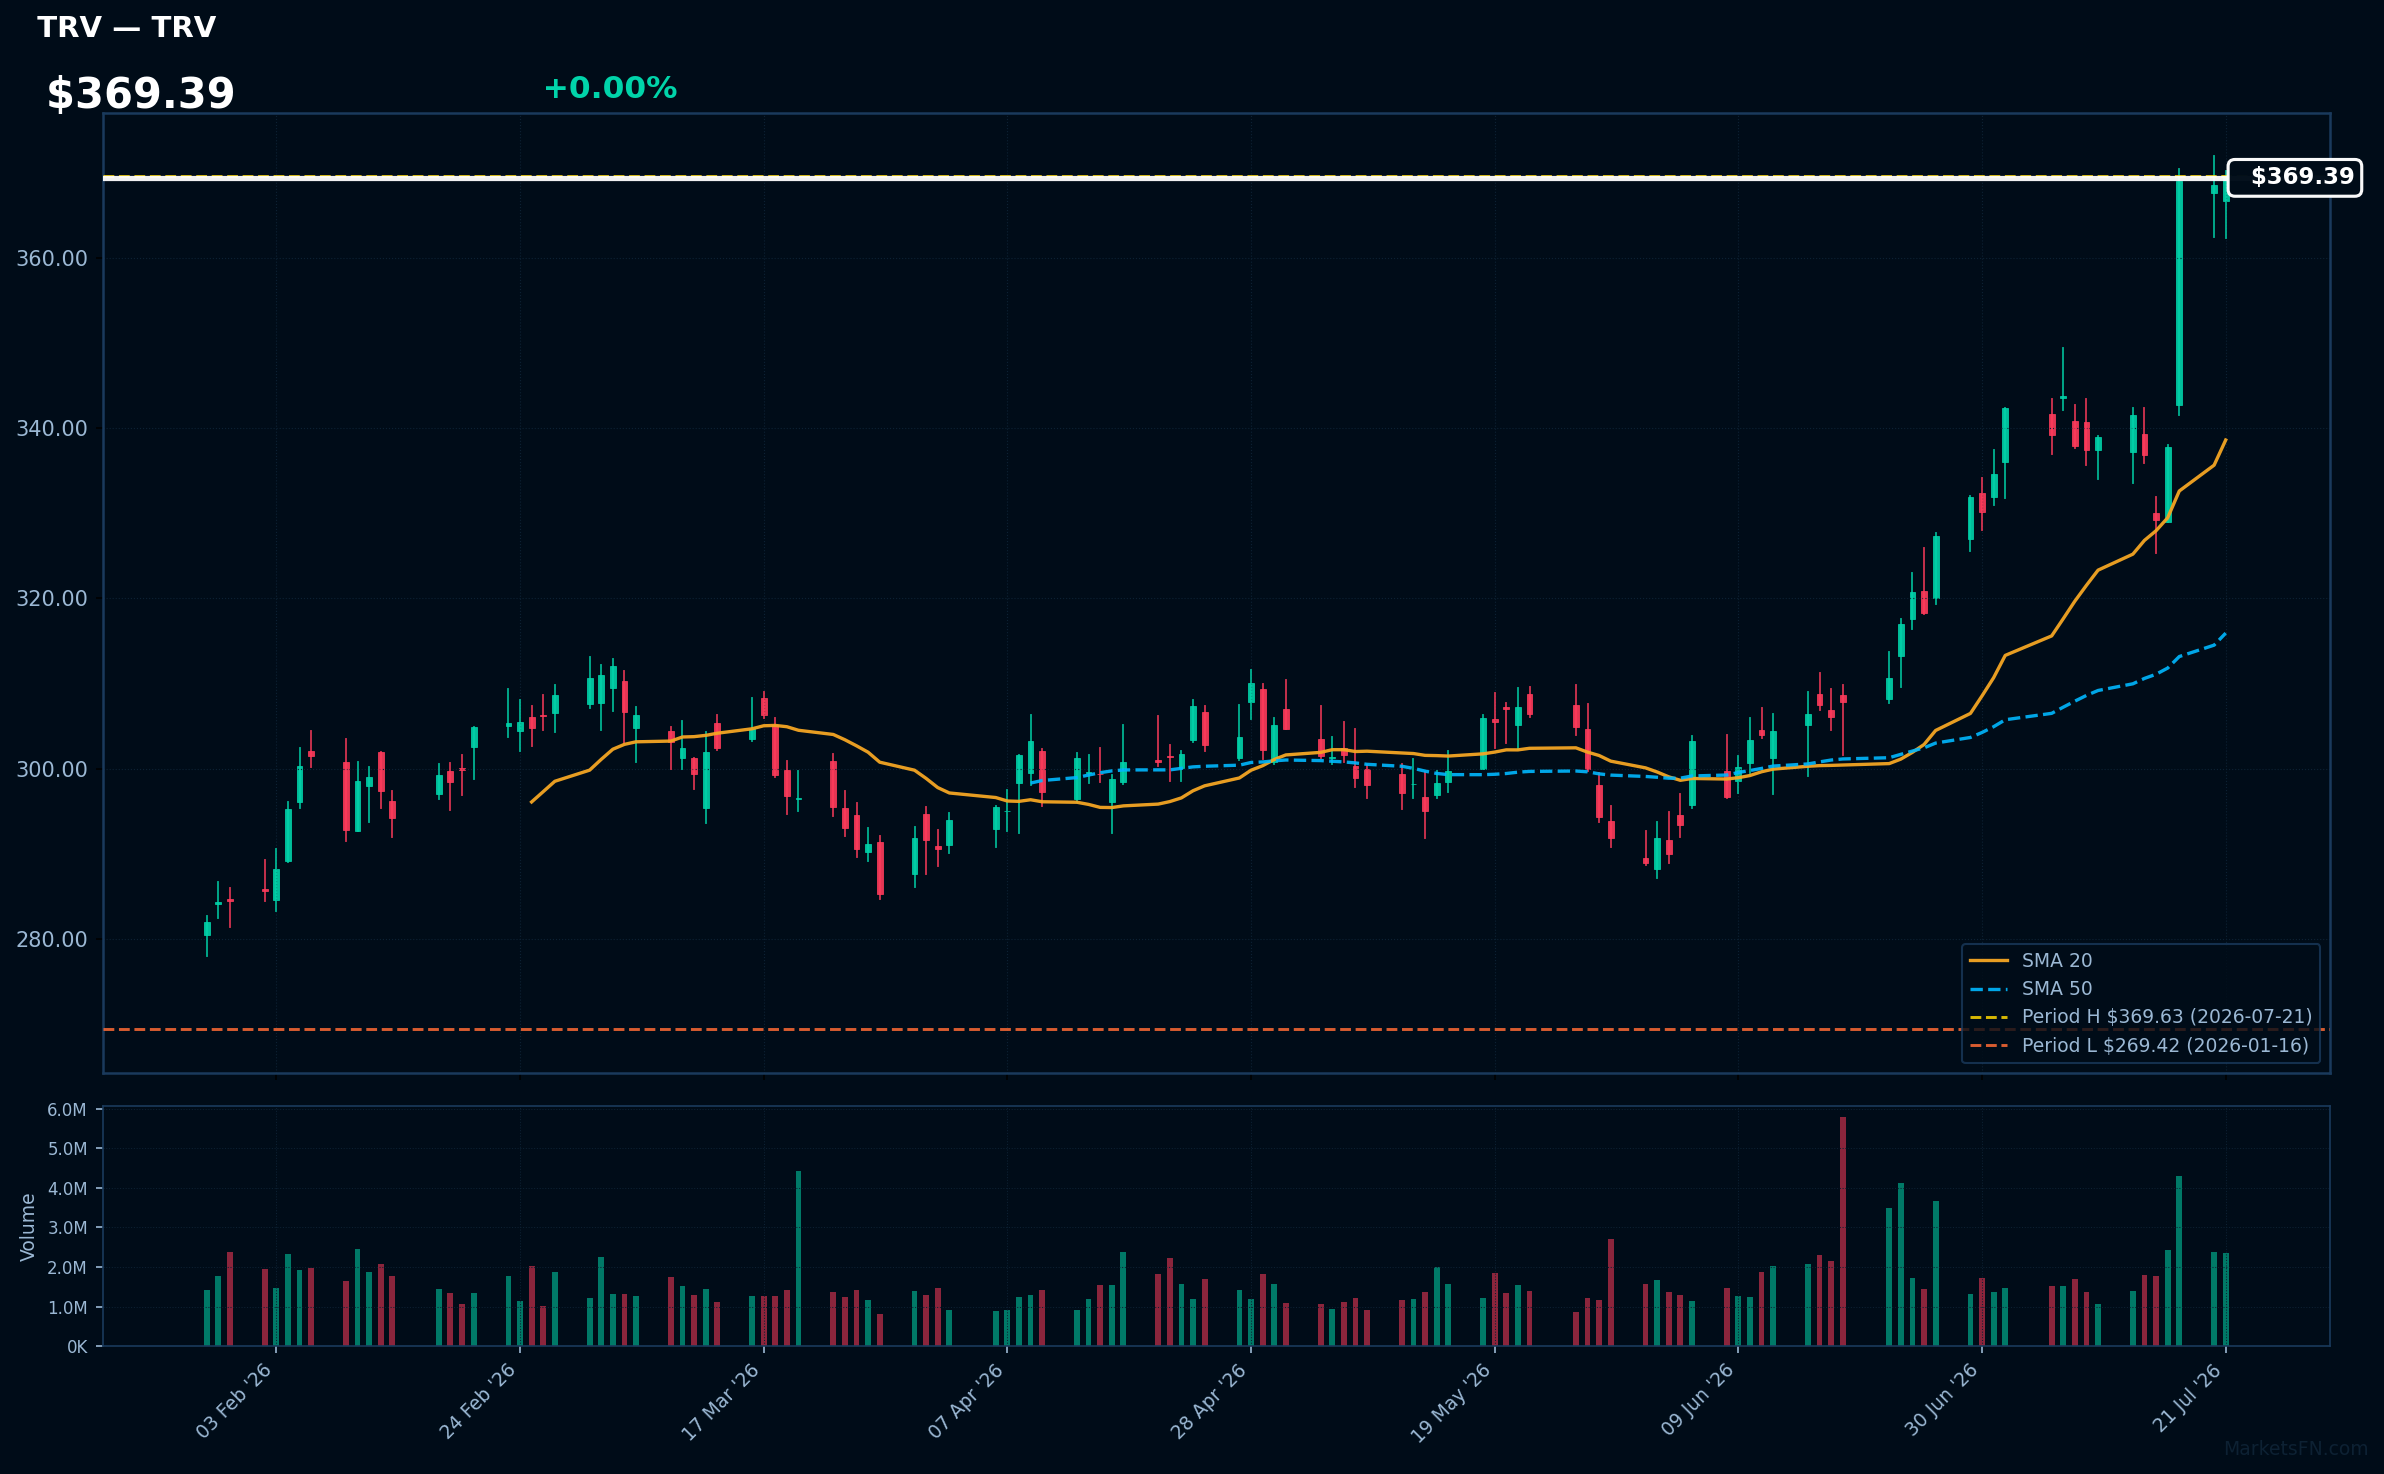Click Period L $269.42 legend entry

coord(2139,1045)
